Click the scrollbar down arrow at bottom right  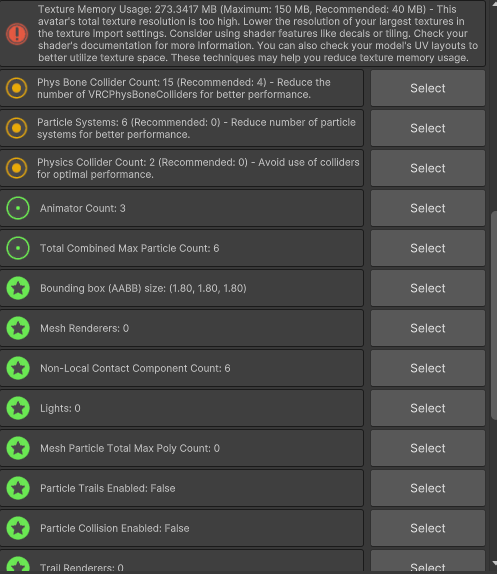click(x=494, y=563)
